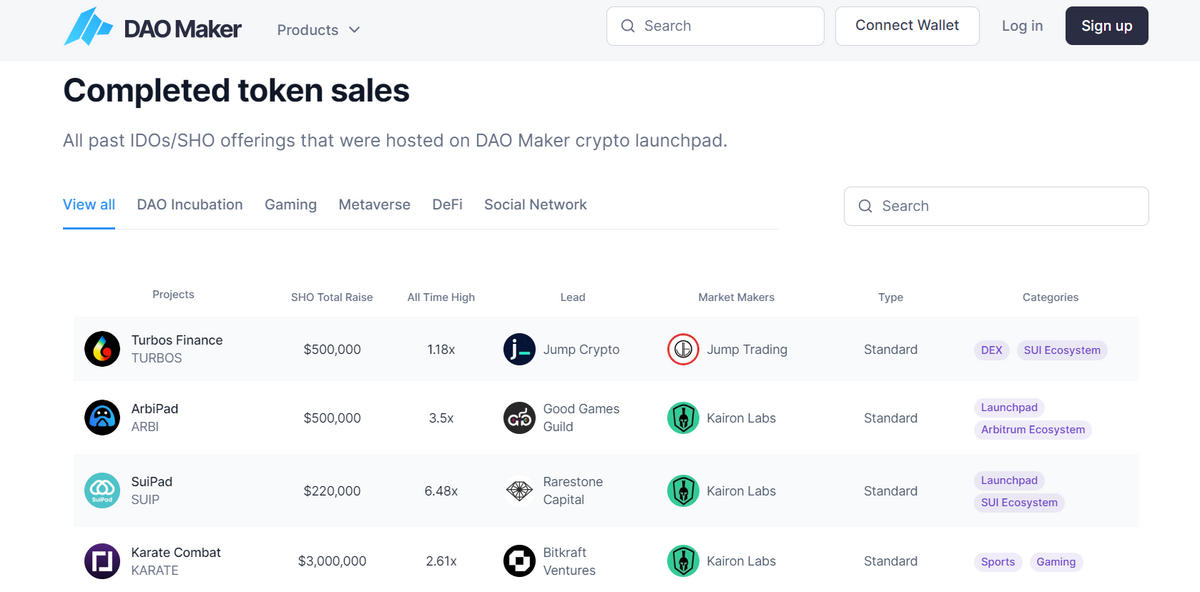The width and height of the screenshot is (1200, 592).
Task: Click the Rarestone Capital icon
Action: point(519,491)
